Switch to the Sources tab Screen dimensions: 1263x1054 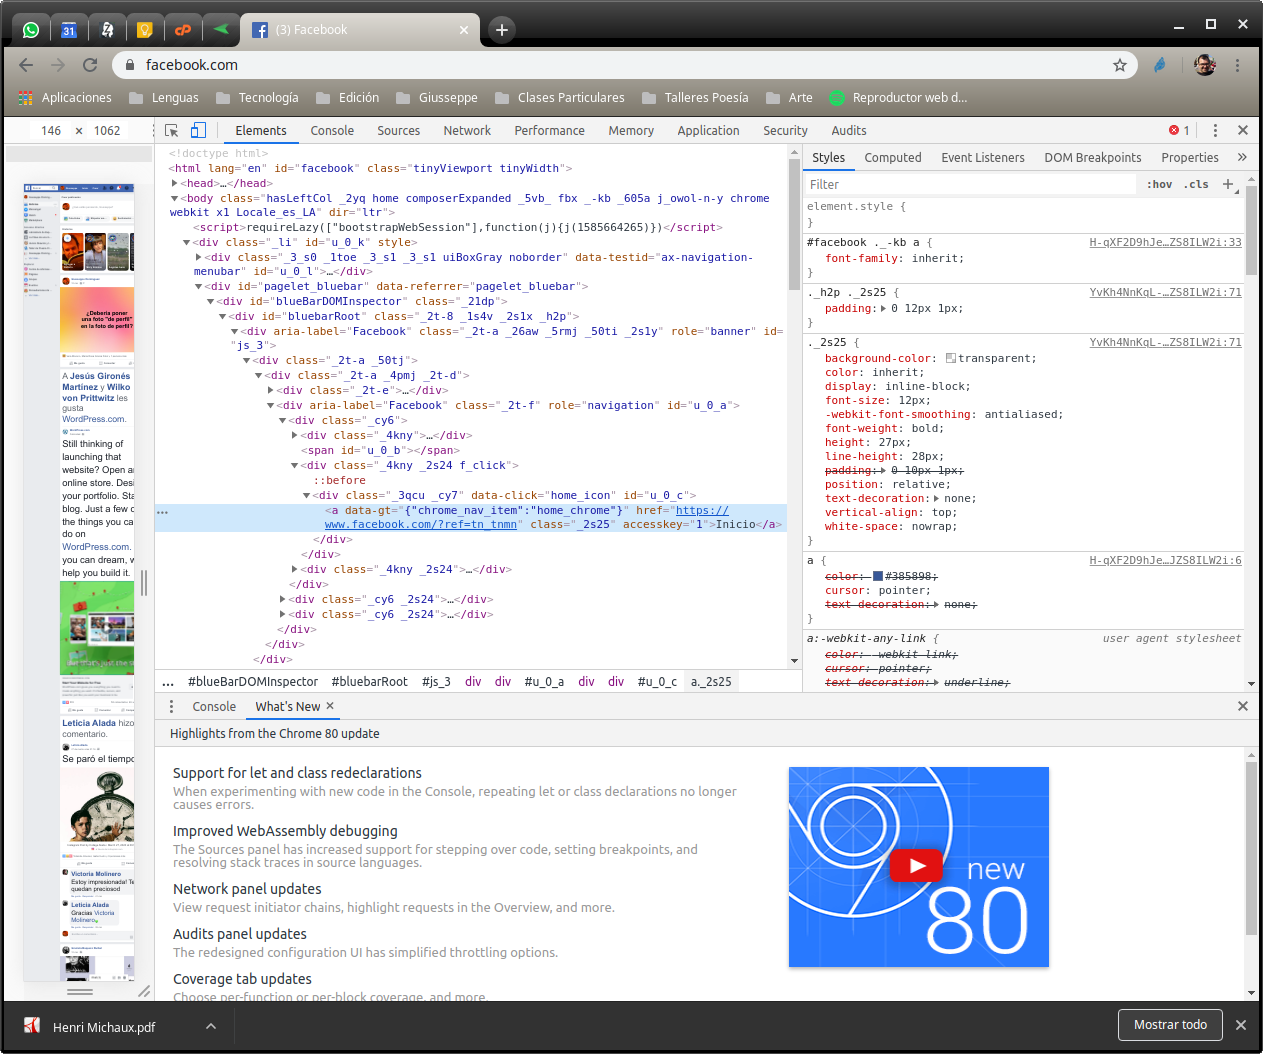[398, 131]
